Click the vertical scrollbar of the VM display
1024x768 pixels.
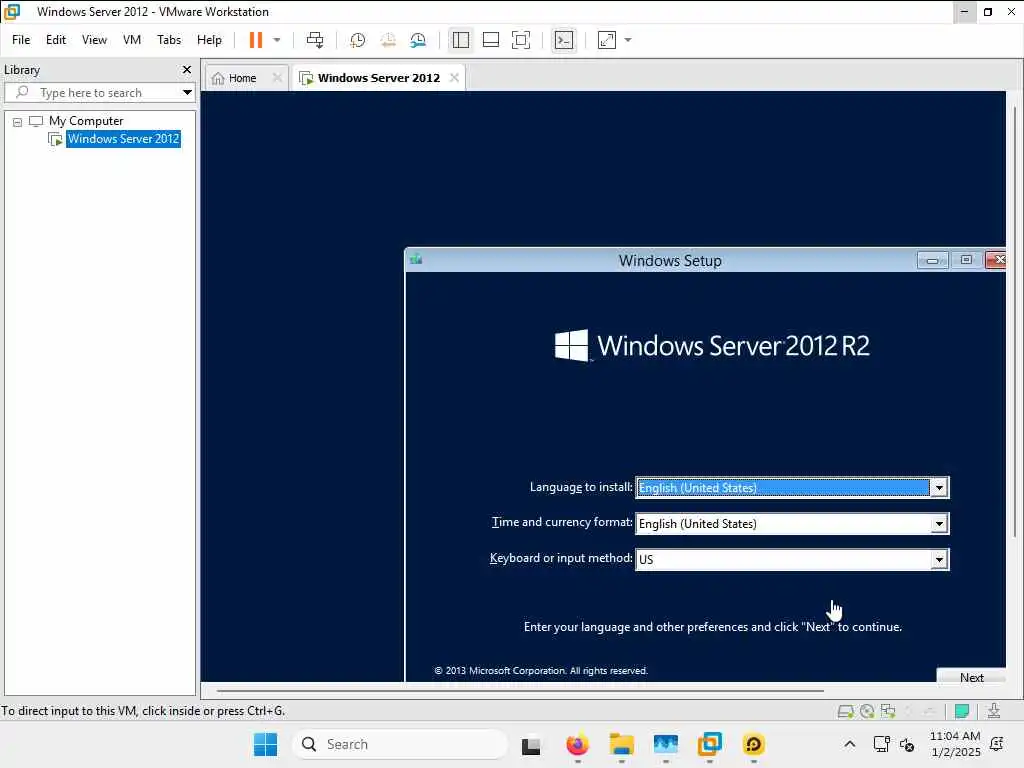point(1014,322)
